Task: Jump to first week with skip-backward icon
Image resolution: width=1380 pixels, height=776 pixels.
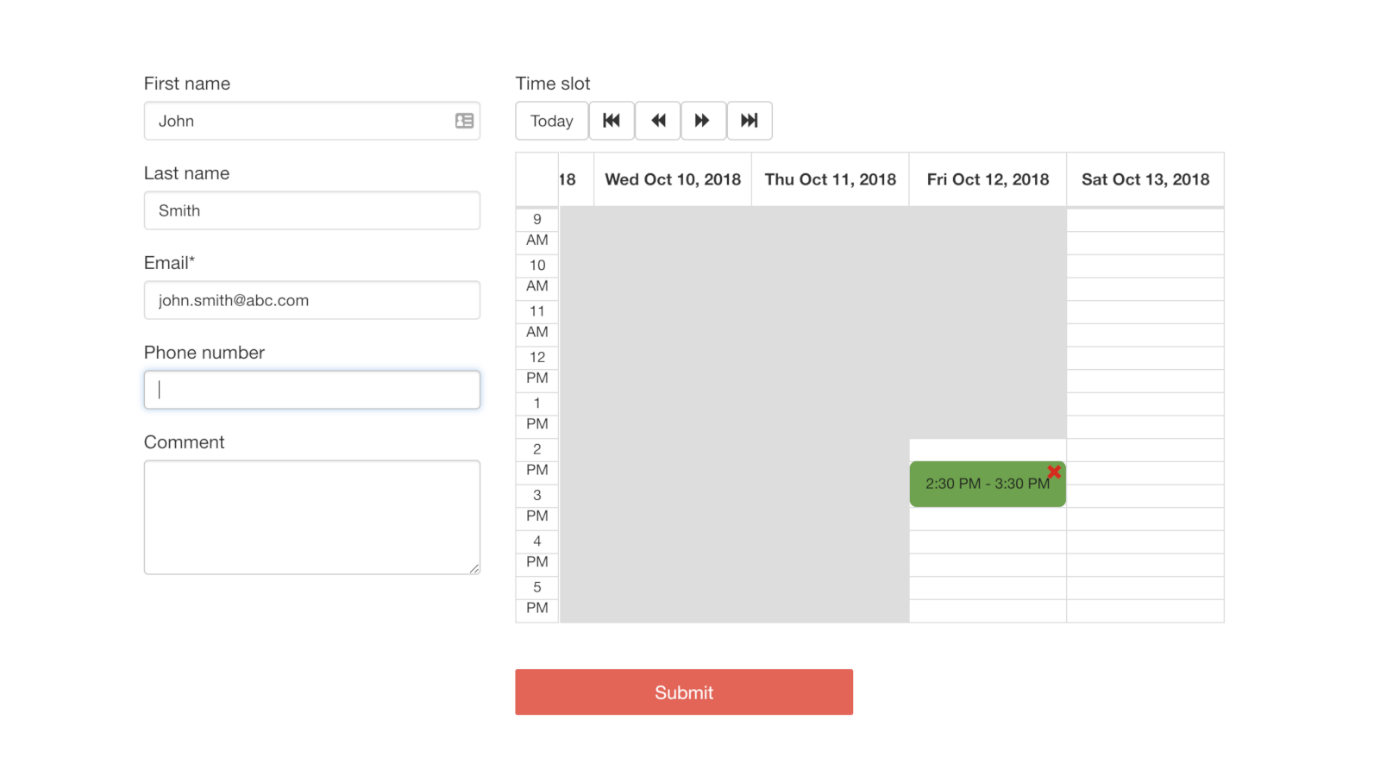Action: pos(611,121)
